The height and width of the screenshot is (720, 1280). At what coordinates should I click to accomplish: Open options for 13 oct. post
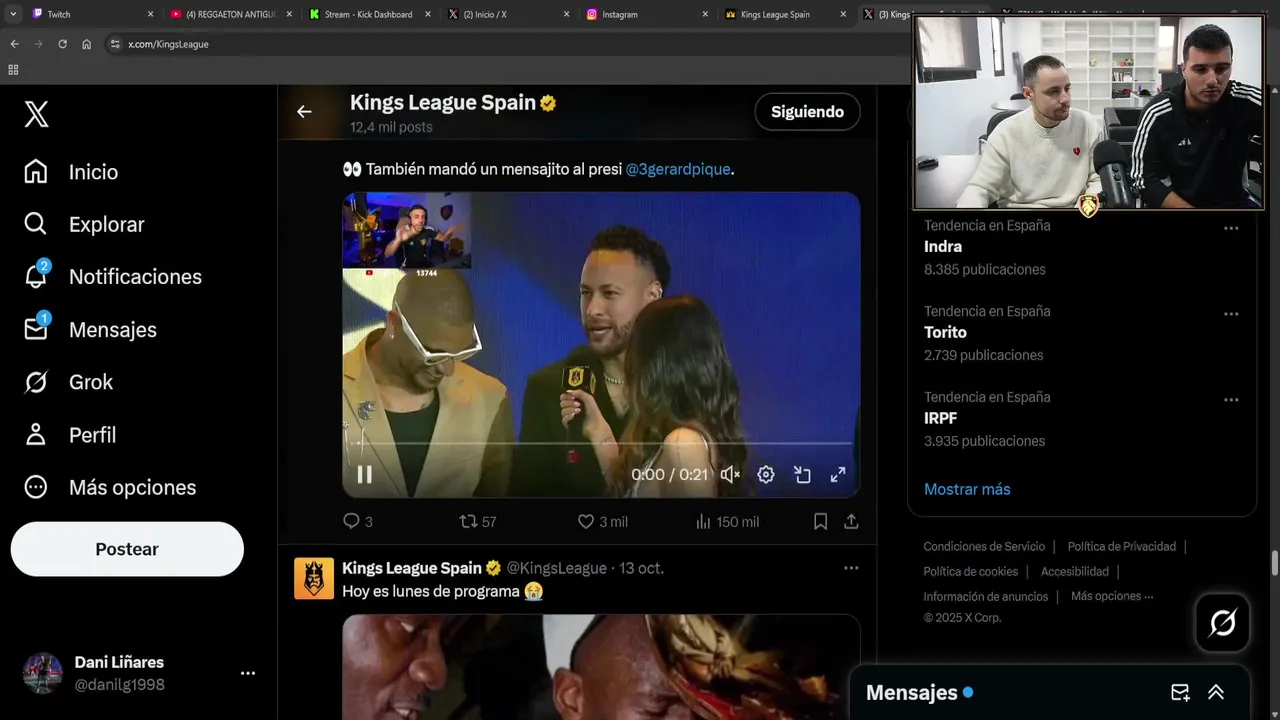[x=851, y=568]
